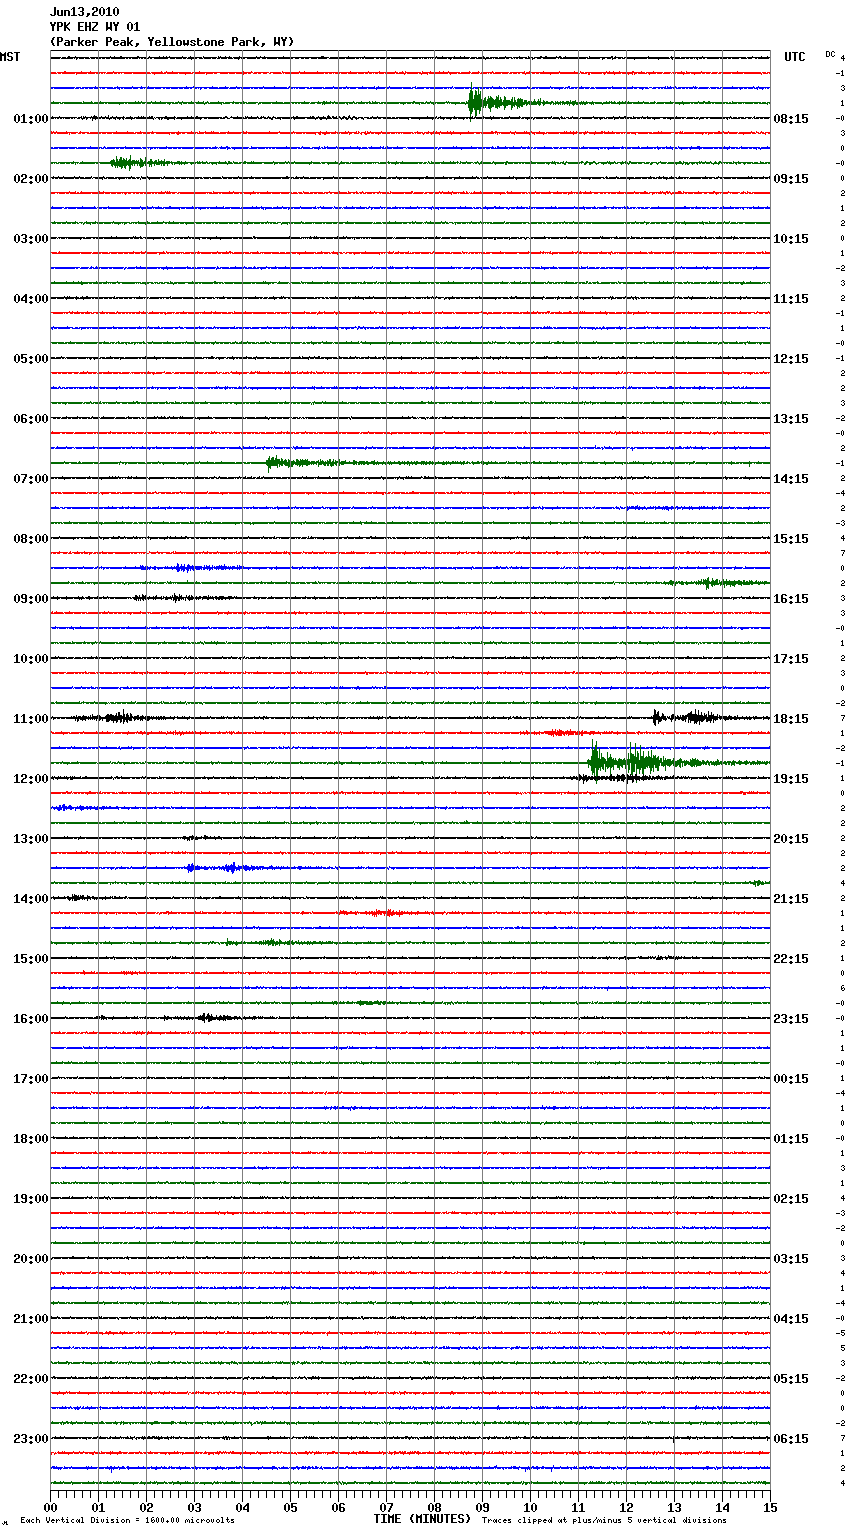The image size is (850, 1534).
Task: Click the 04:15 UTC time label
Action: click(x=791, y=1319)
